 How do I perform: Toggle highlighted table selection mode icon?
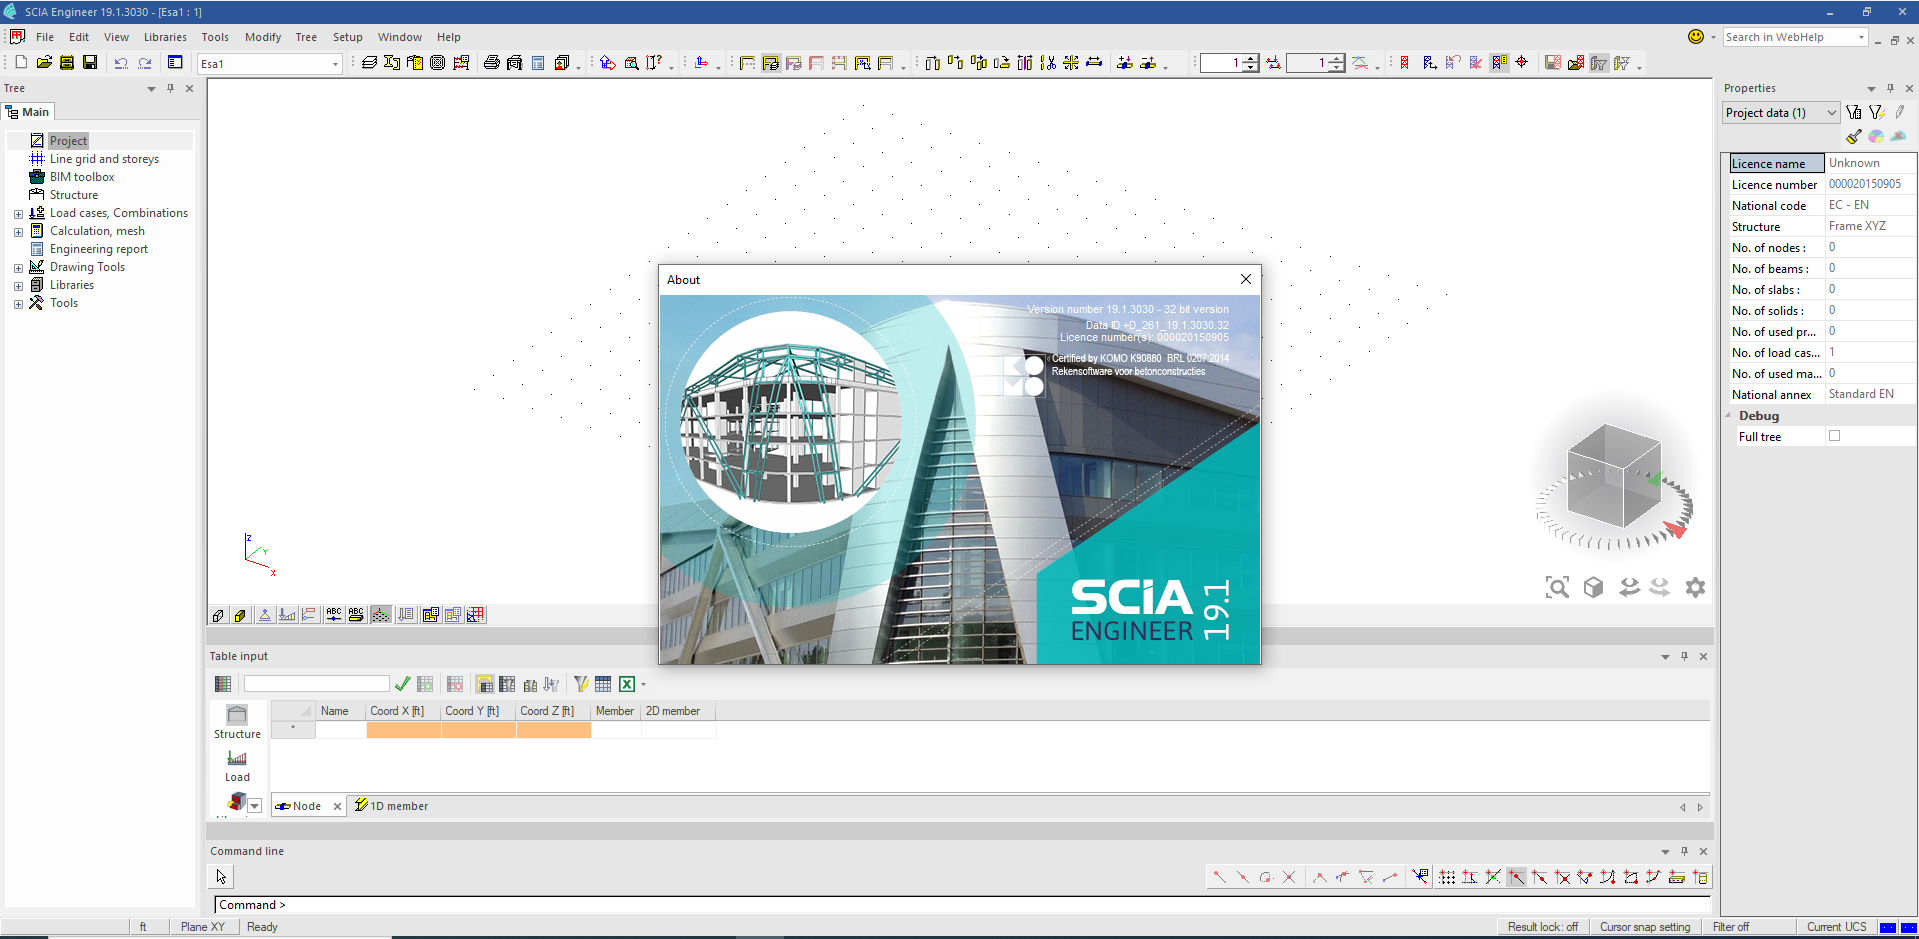coord(484,684)
